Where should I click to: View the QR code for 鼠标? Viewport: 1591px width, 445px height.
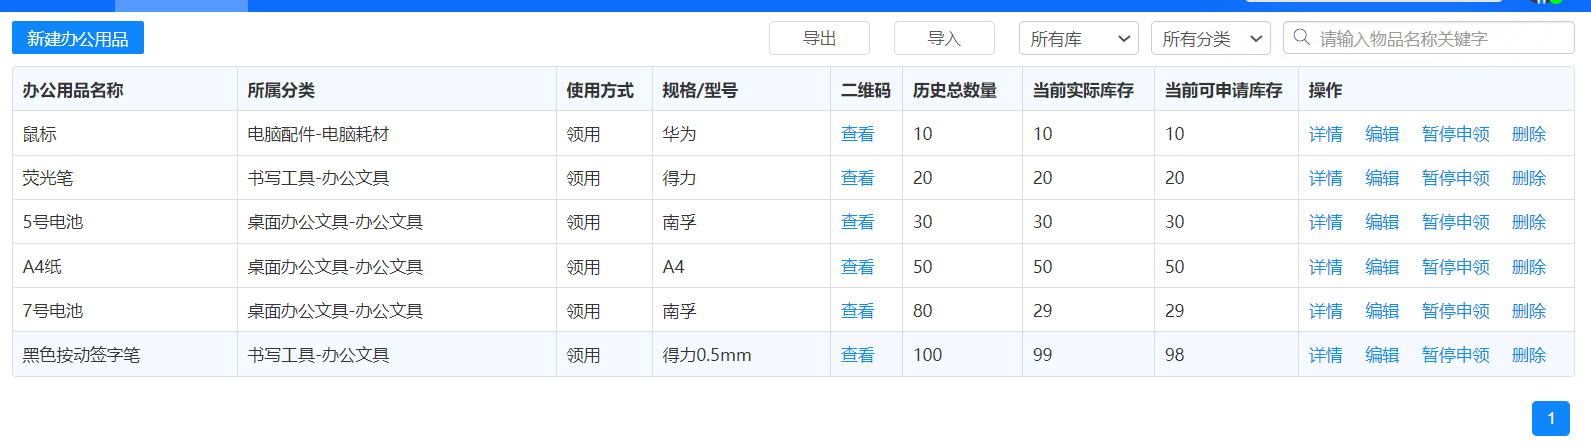click(x=857, y=134)
